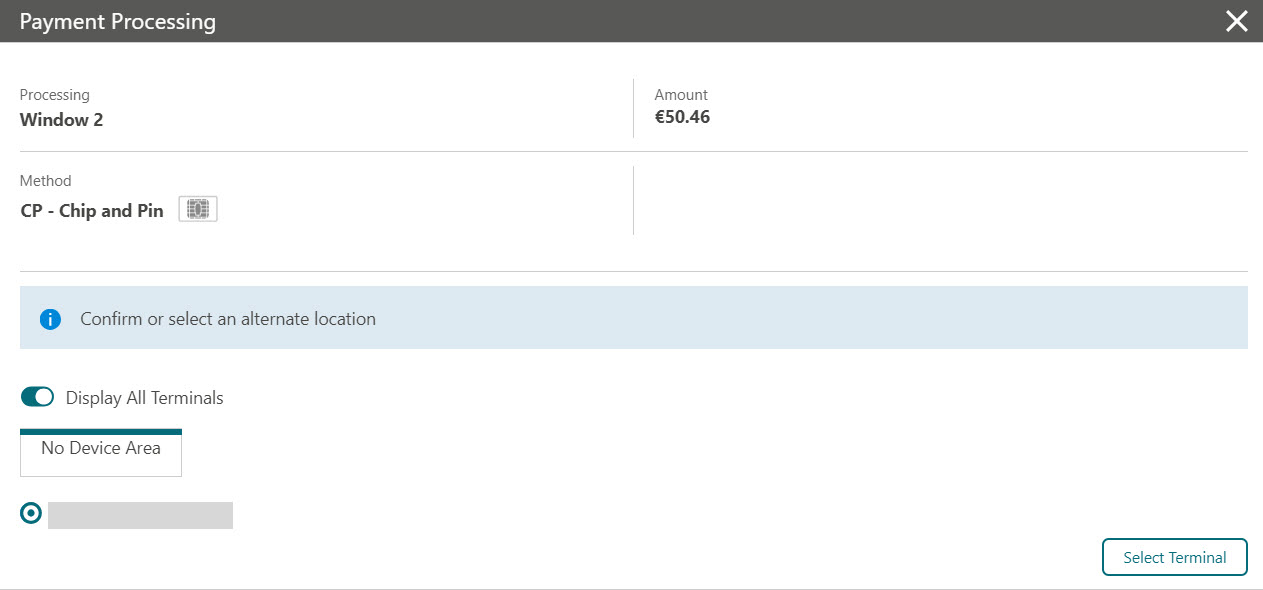Open the No Device Area tab
Screen dimensions: 1263x590
[x=101, y=452]
